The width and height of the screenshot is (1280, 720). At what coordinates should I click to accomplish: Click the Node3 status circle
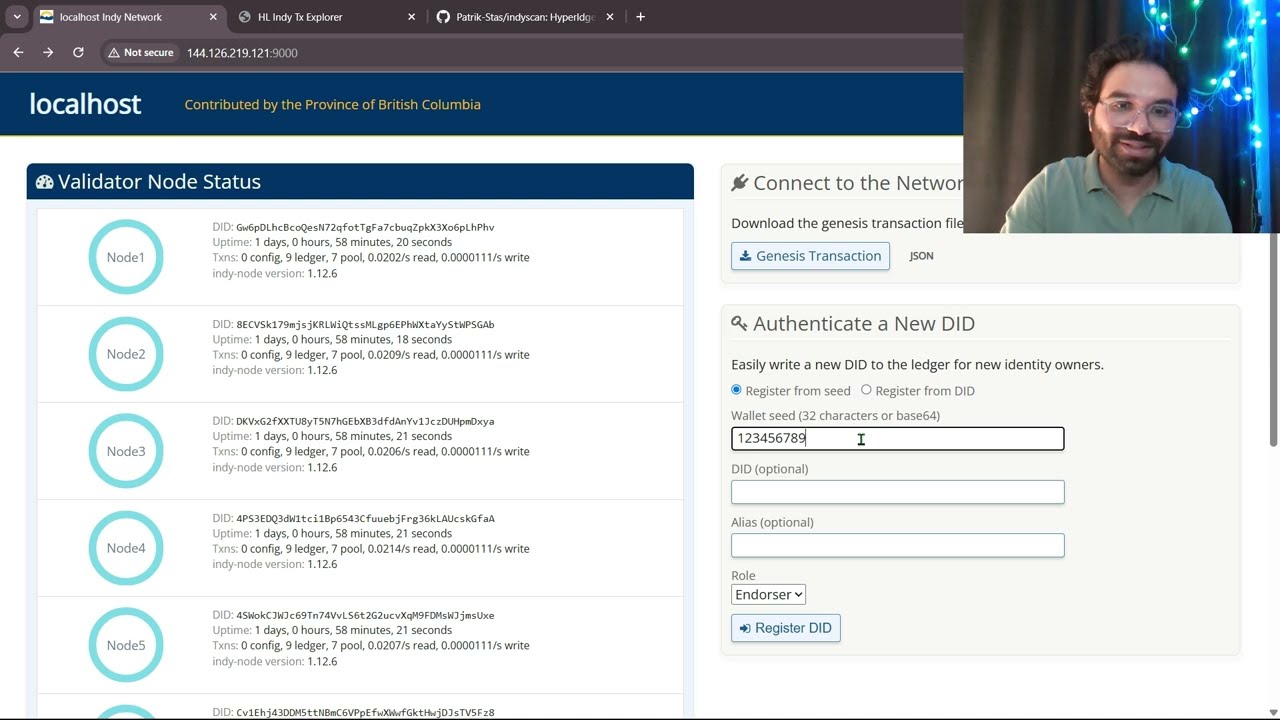coord(126,451)
